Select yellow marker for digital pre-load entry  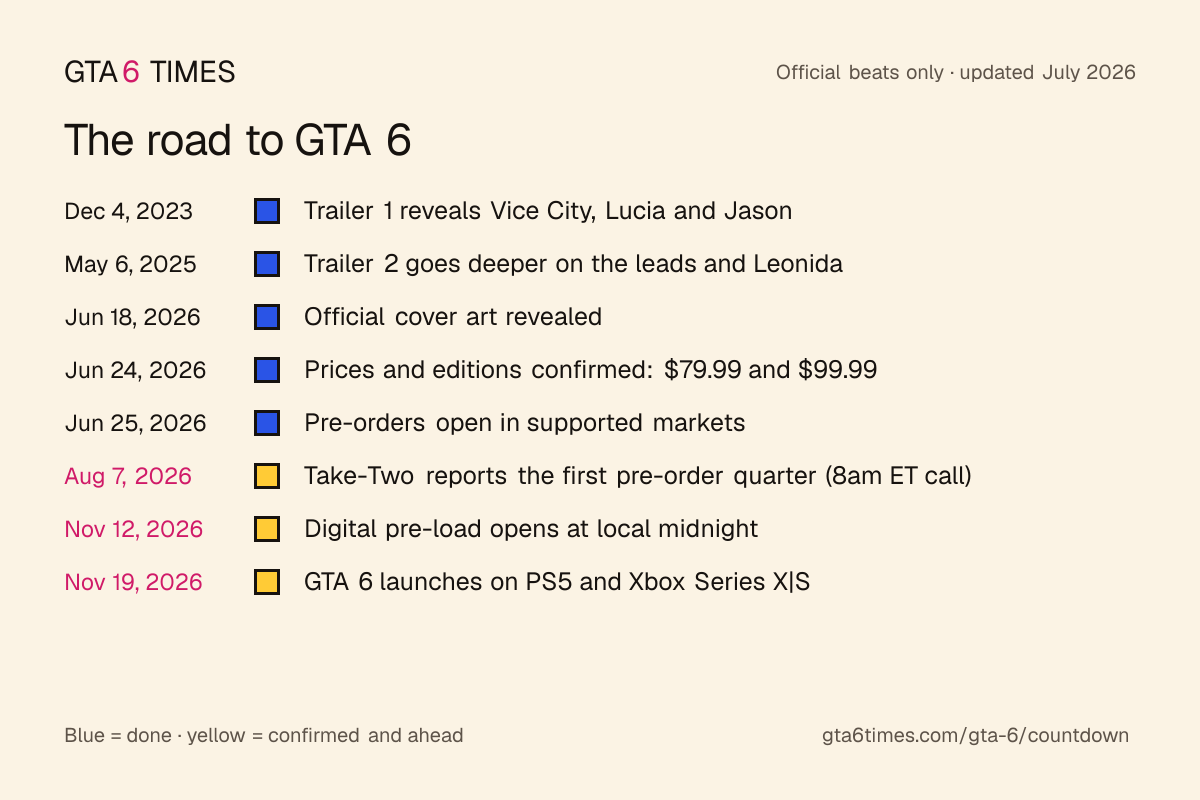(x=267, y=529)
